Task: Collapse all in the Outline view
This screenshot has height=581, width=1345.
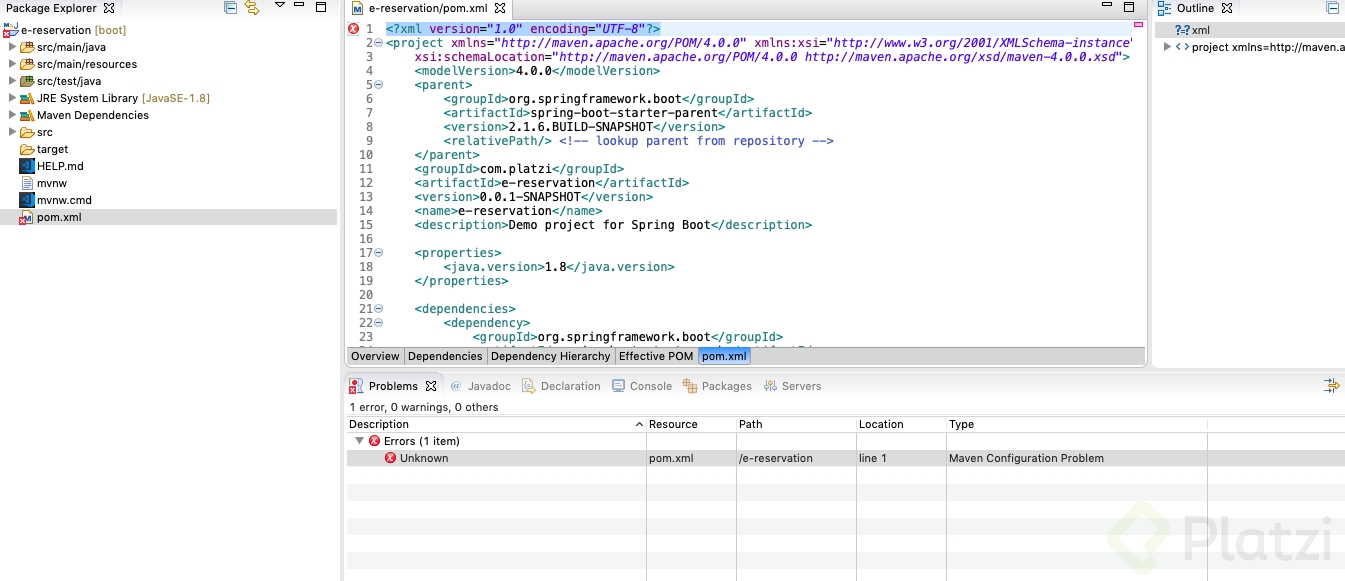Action: tap(1332, 8)
